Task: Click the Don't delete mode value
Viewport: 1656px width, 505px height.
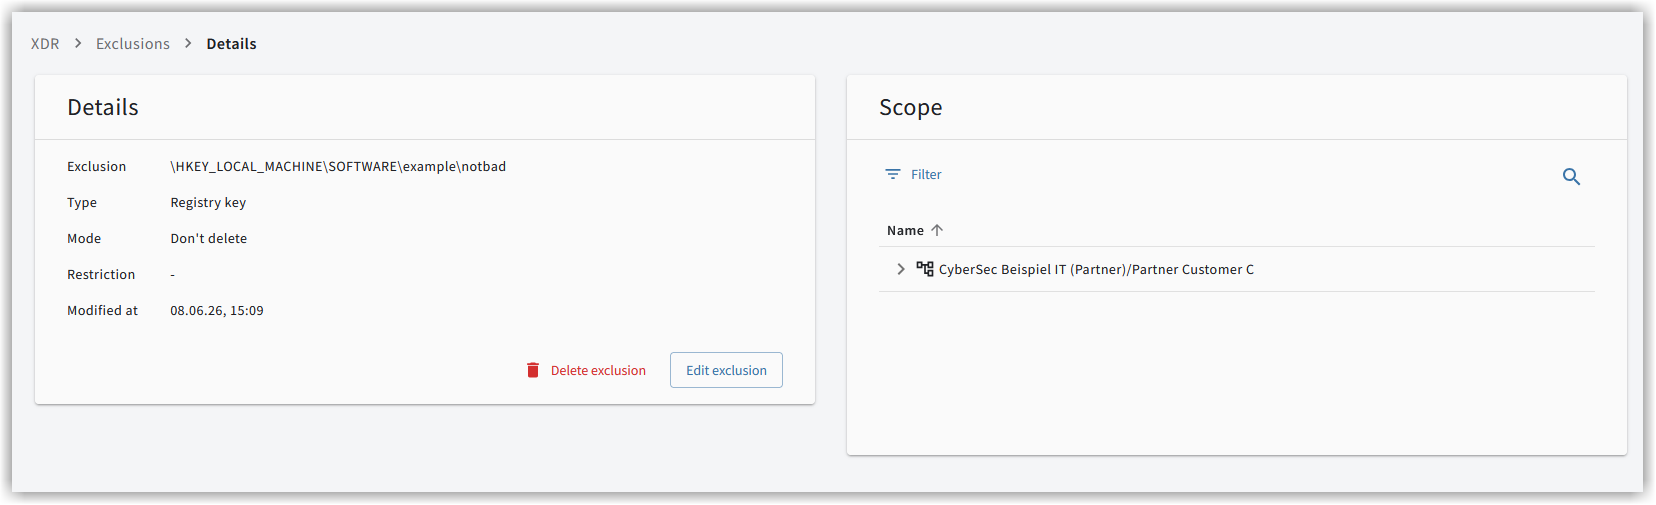Action: click(x=208, y=238)
